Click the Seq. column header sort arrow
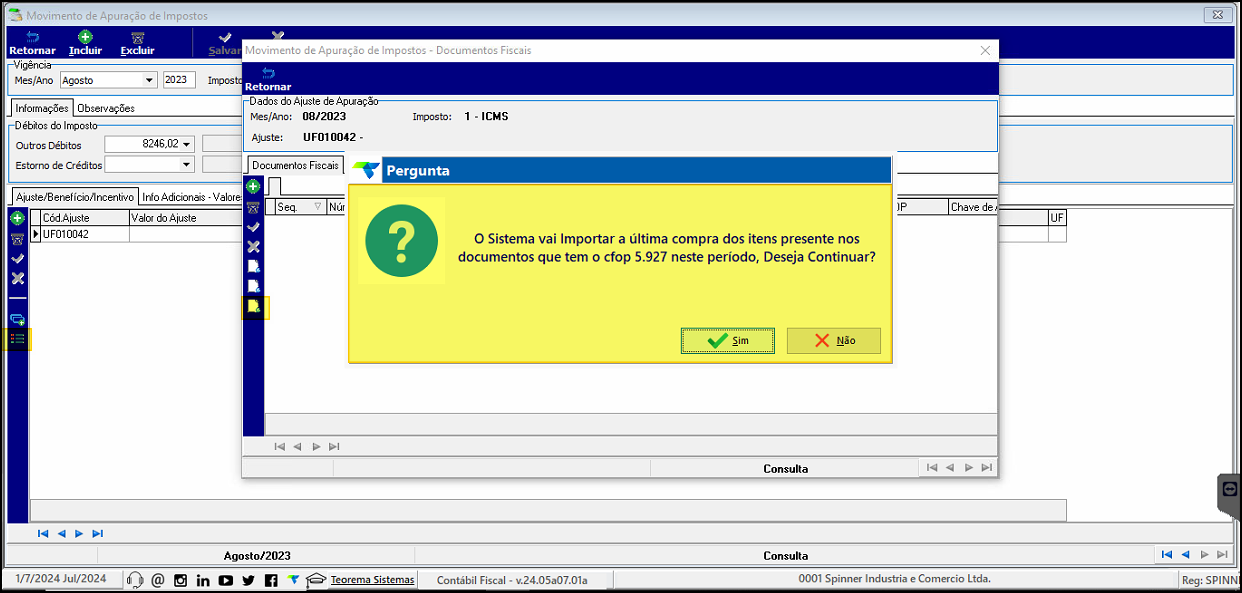This screenshot has height=593, width=1242. 318,207
